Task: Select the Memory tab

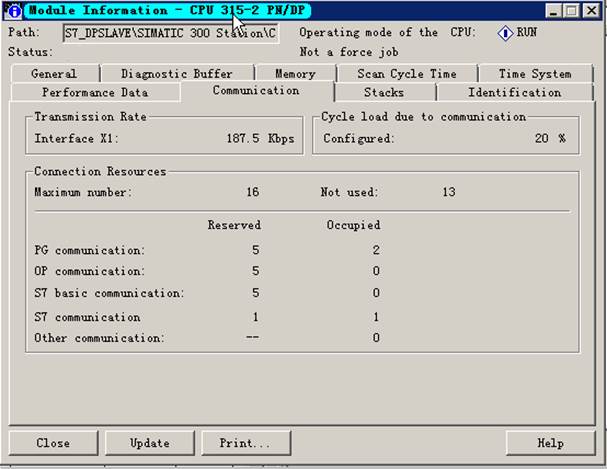Action: (295, 74)
